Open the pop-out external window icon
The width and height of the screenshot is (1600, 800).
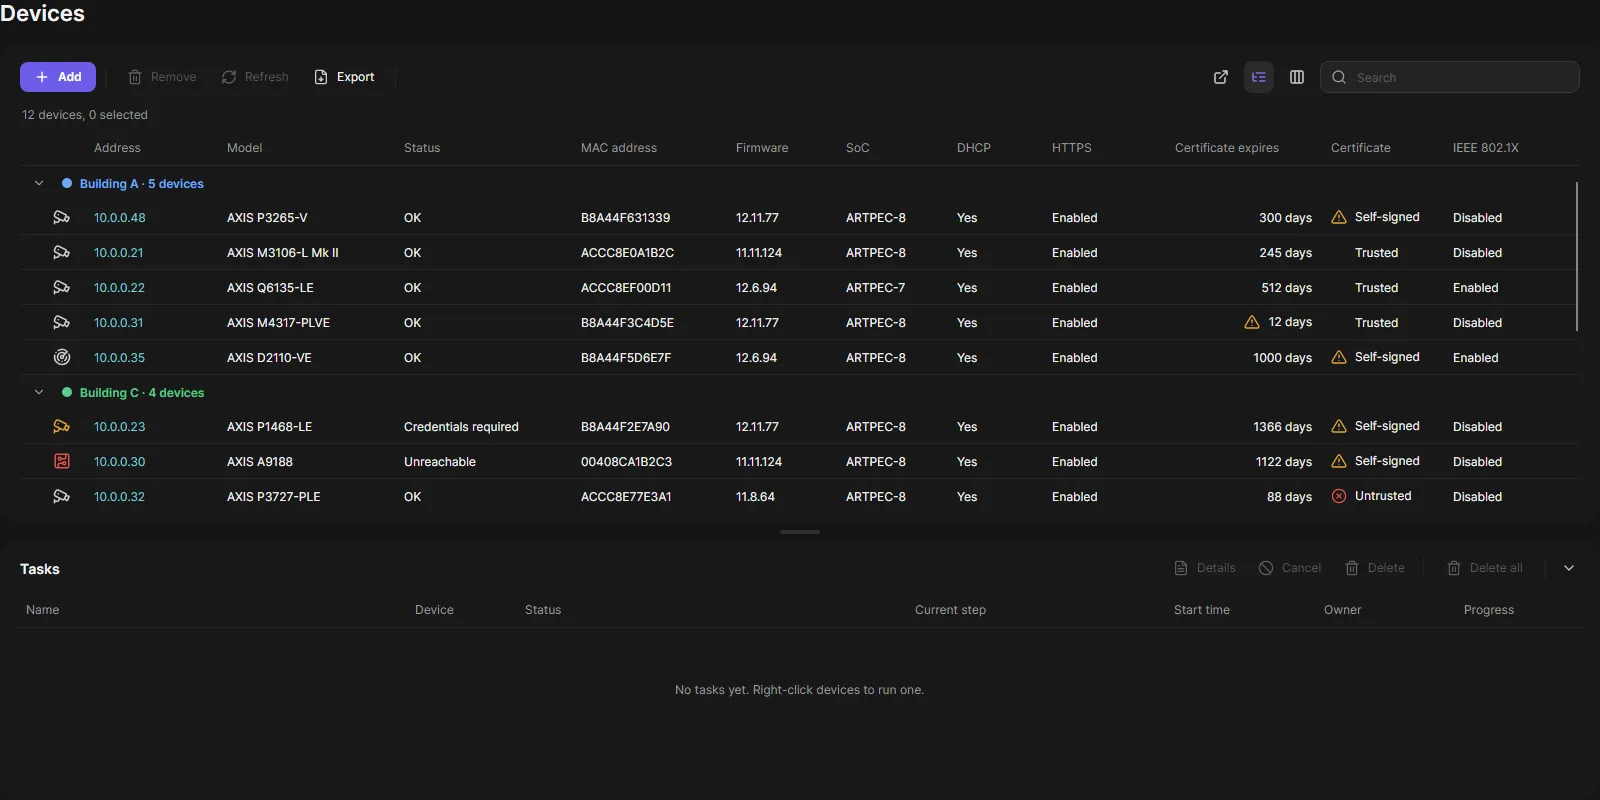1221,77
